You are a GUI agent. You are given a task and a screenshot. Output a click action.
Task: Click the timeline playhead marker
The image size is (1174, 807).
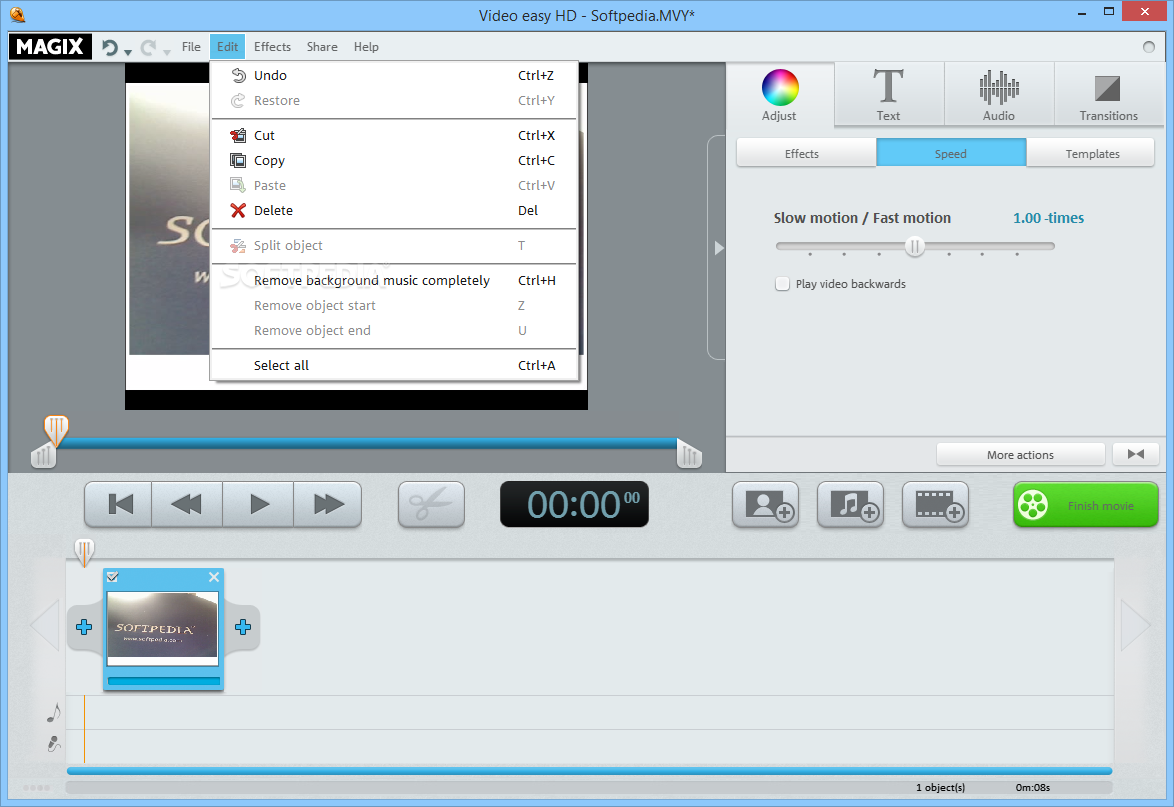84,552
